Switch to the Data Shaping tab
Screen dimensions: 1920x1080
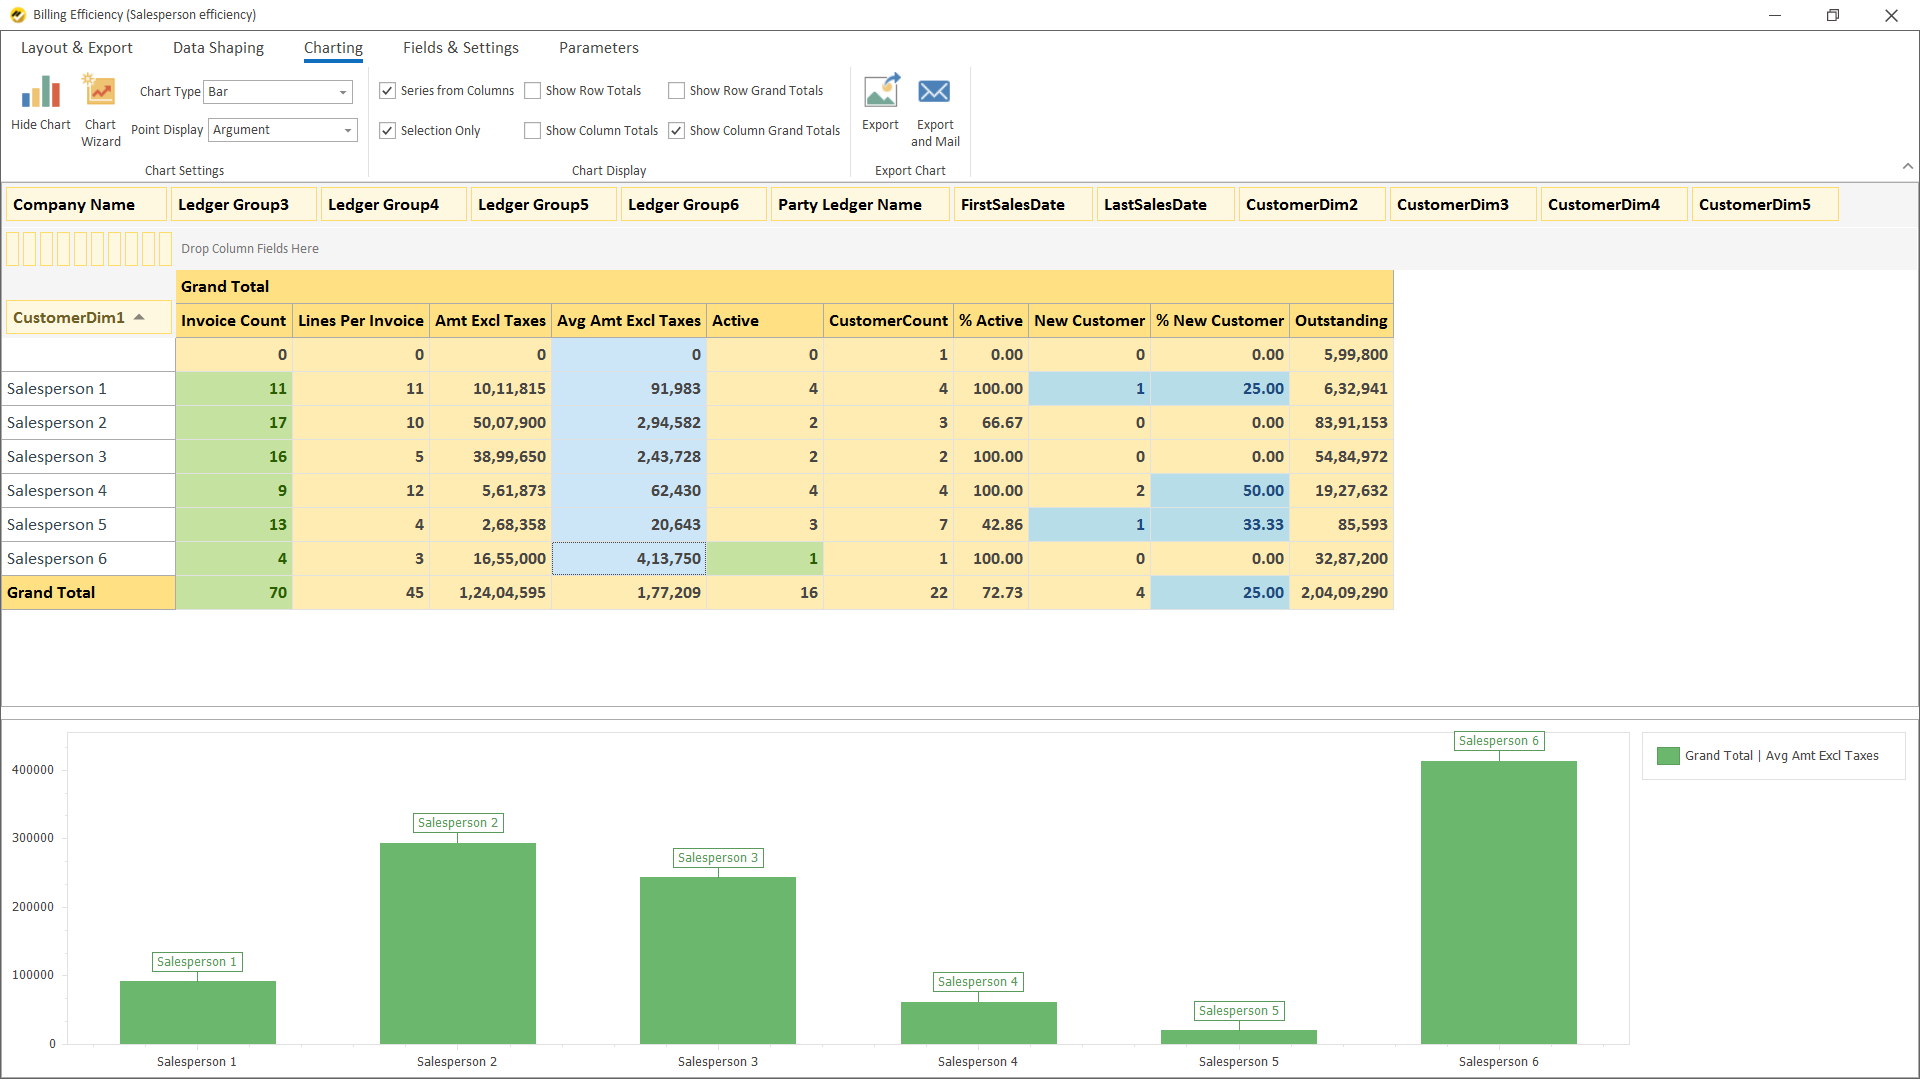[x=218, y=47]
